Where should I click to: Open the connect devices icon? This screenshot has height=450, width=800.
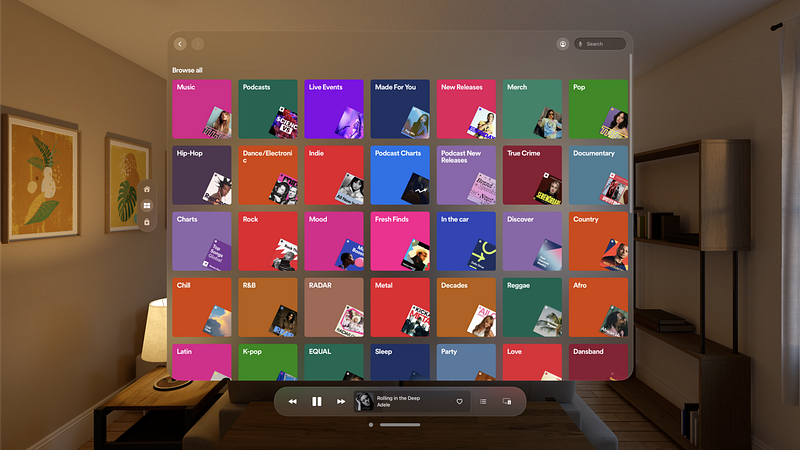point(507,402)
